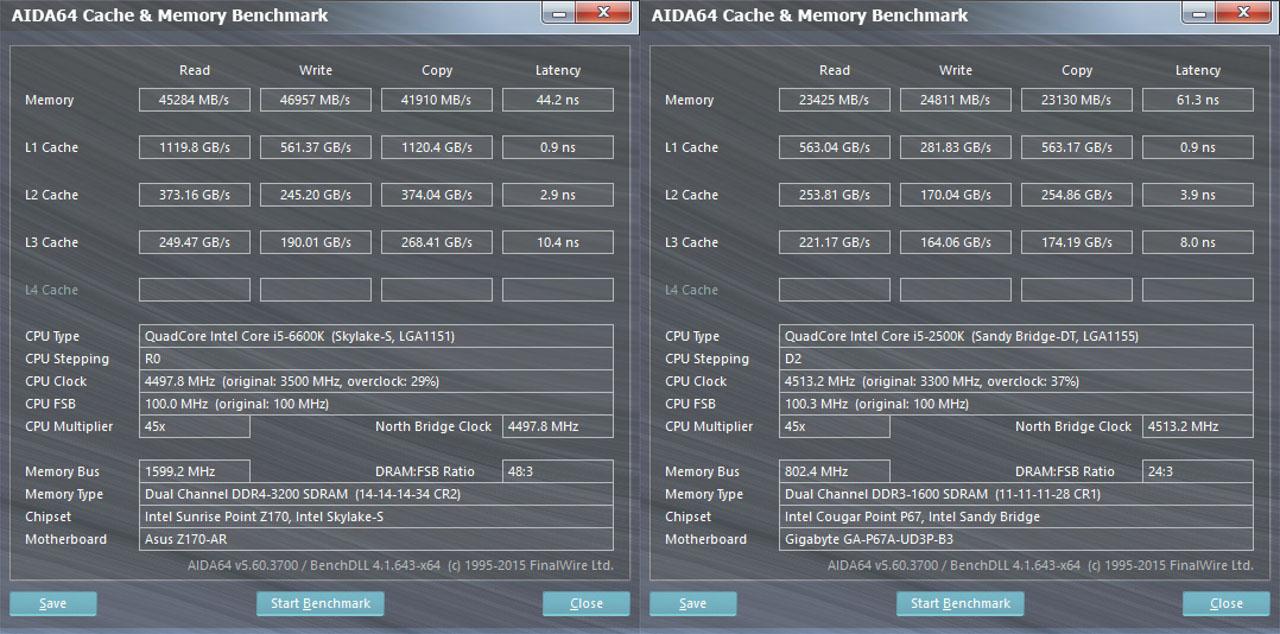Close right AIDA64 window via title bar X

(1243, 13)
